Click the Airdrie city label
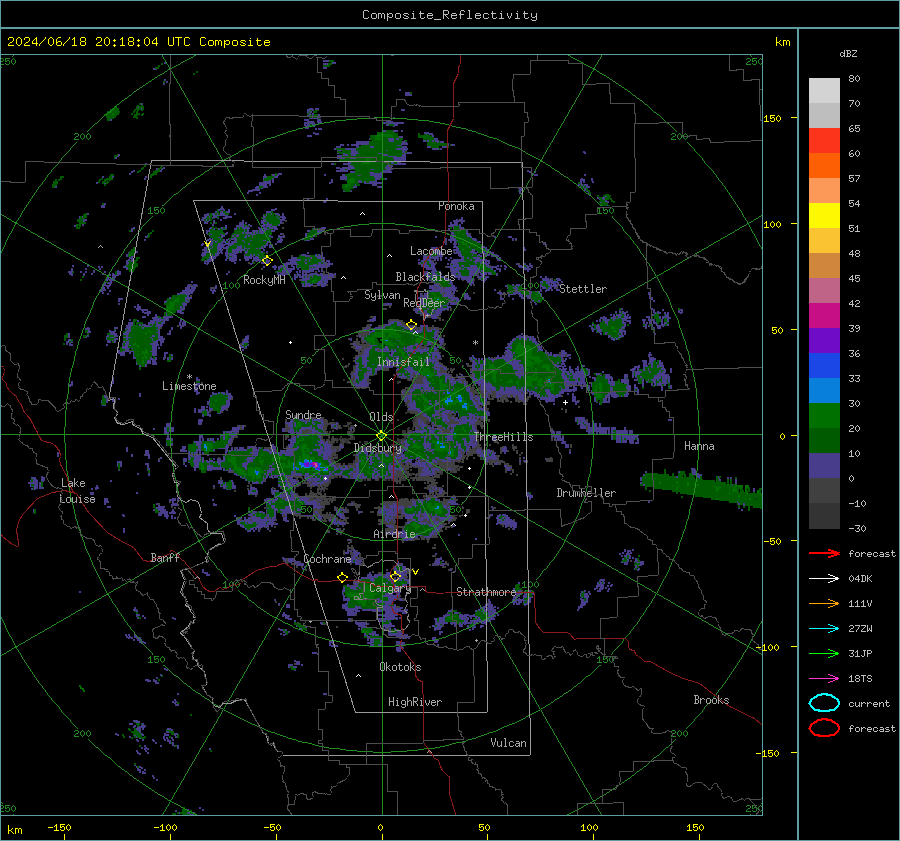The image size is (900, 841). coord(394,534)
